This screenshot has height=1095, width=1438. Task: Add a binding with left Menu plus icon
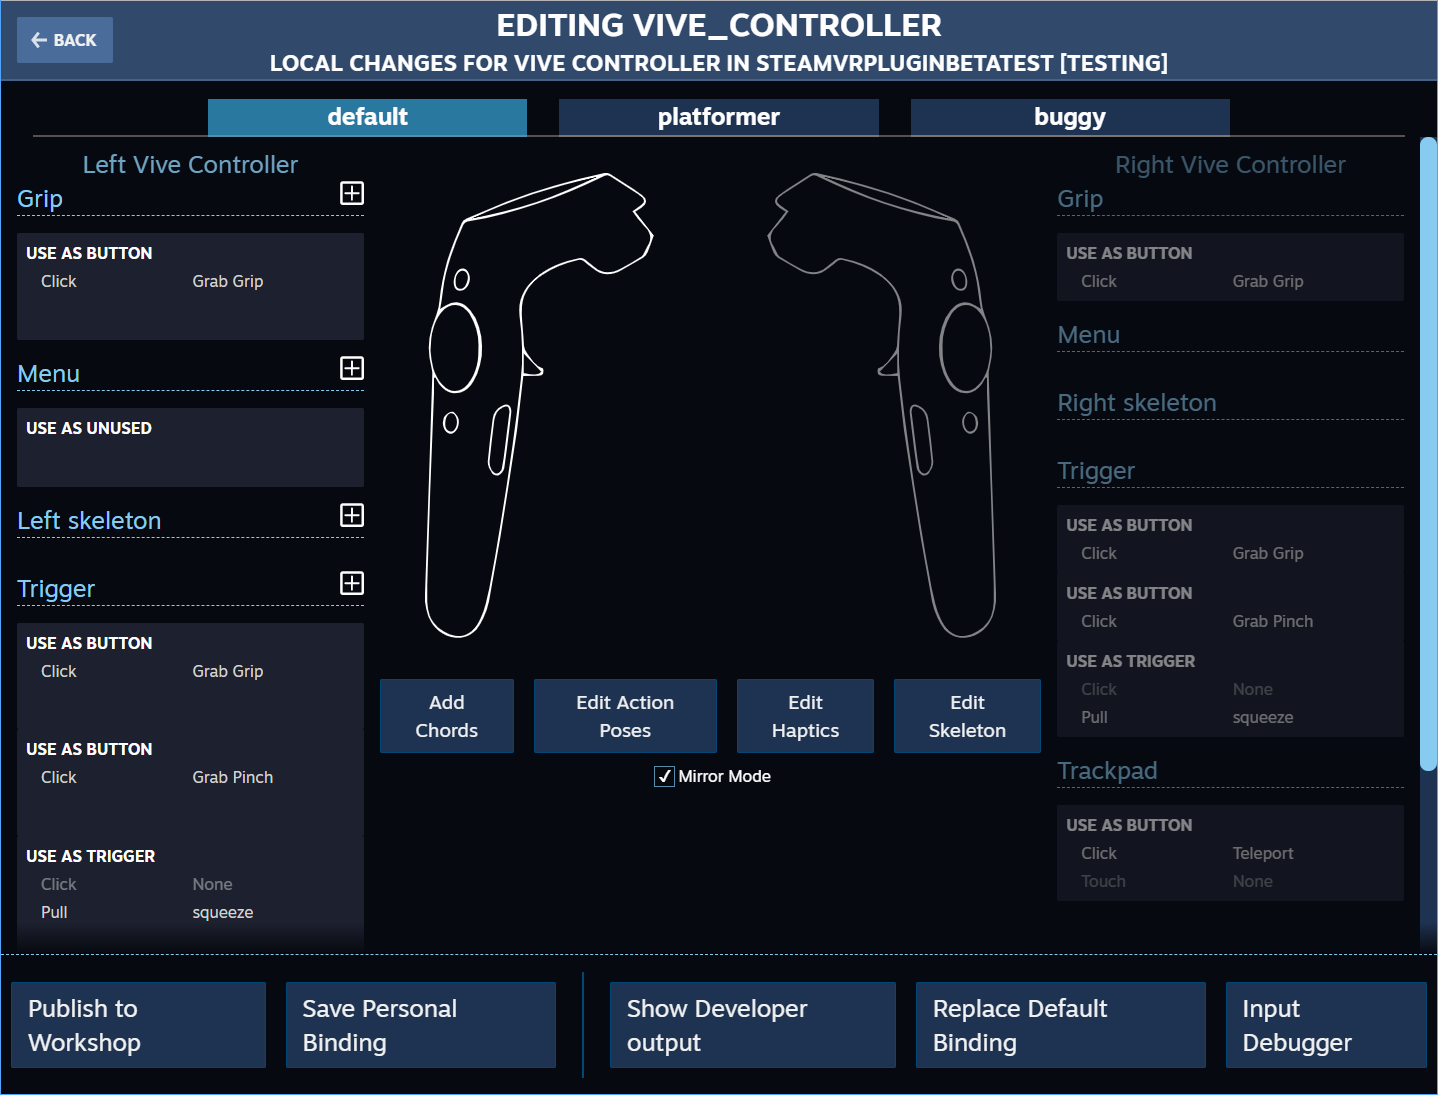[x=352, y=368]
